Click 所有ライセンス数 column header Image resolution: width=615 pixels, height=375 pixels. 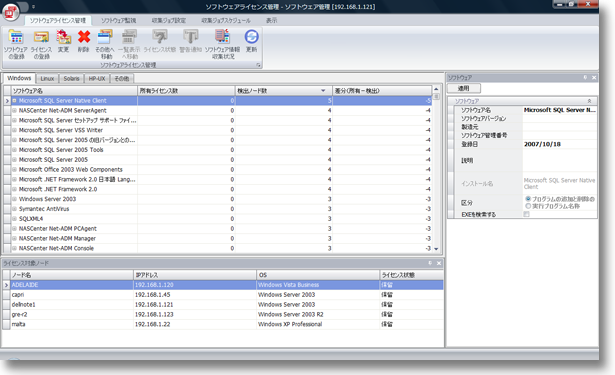[x=186, y=91]
